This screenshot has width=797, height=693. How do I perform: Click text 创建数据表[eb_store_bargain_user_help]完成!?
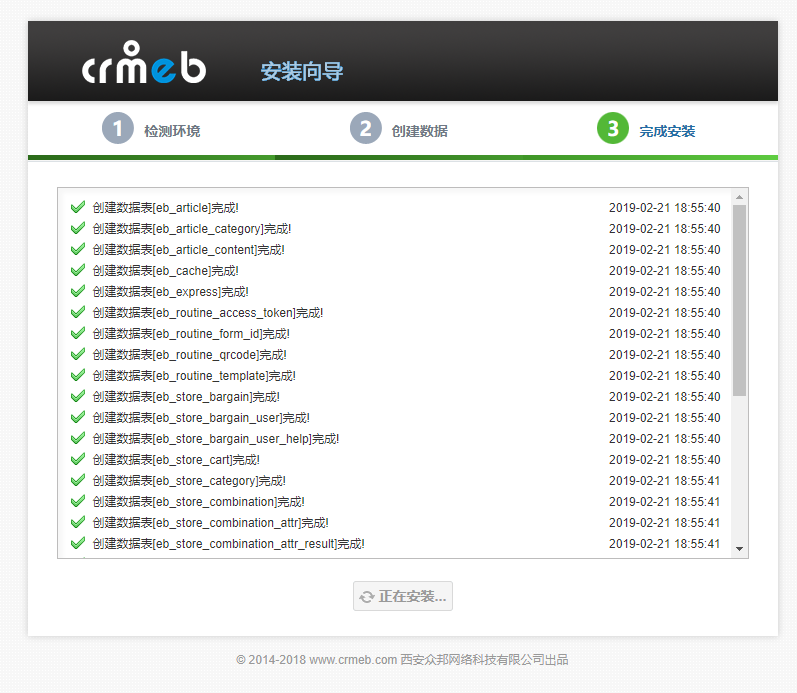coord(216,439)
